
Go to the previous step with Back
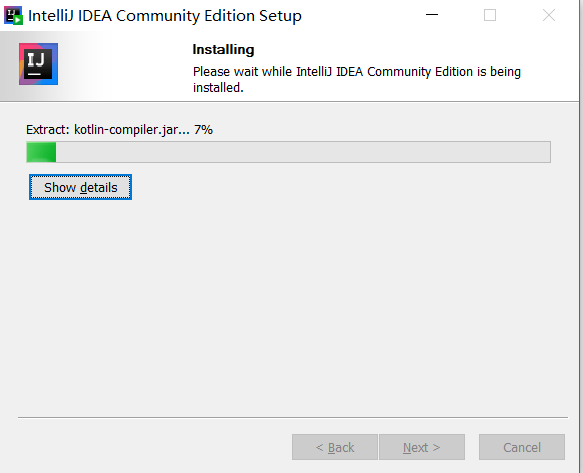click(x=335, y=447)
